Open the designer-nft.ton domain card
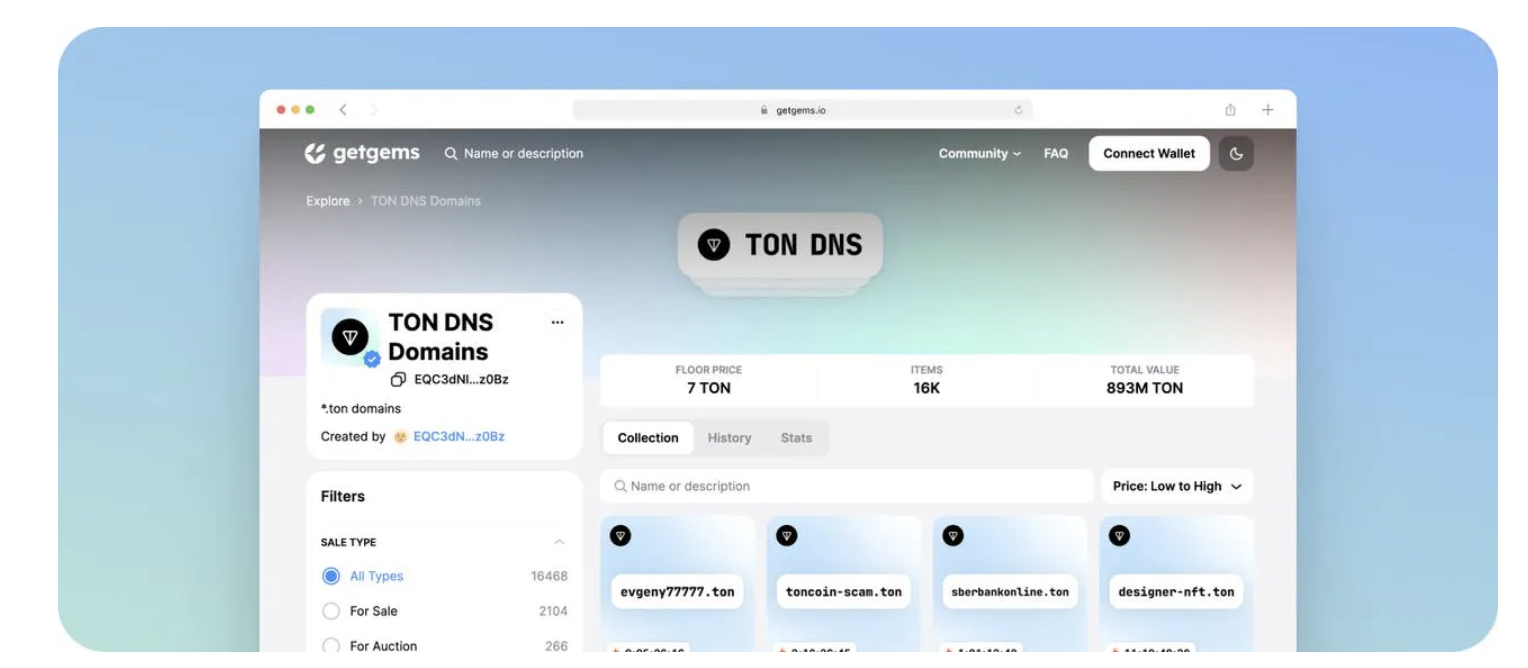Image resolution: width=1528 pixels, height=668 pixels. [x=1176, y=584]
